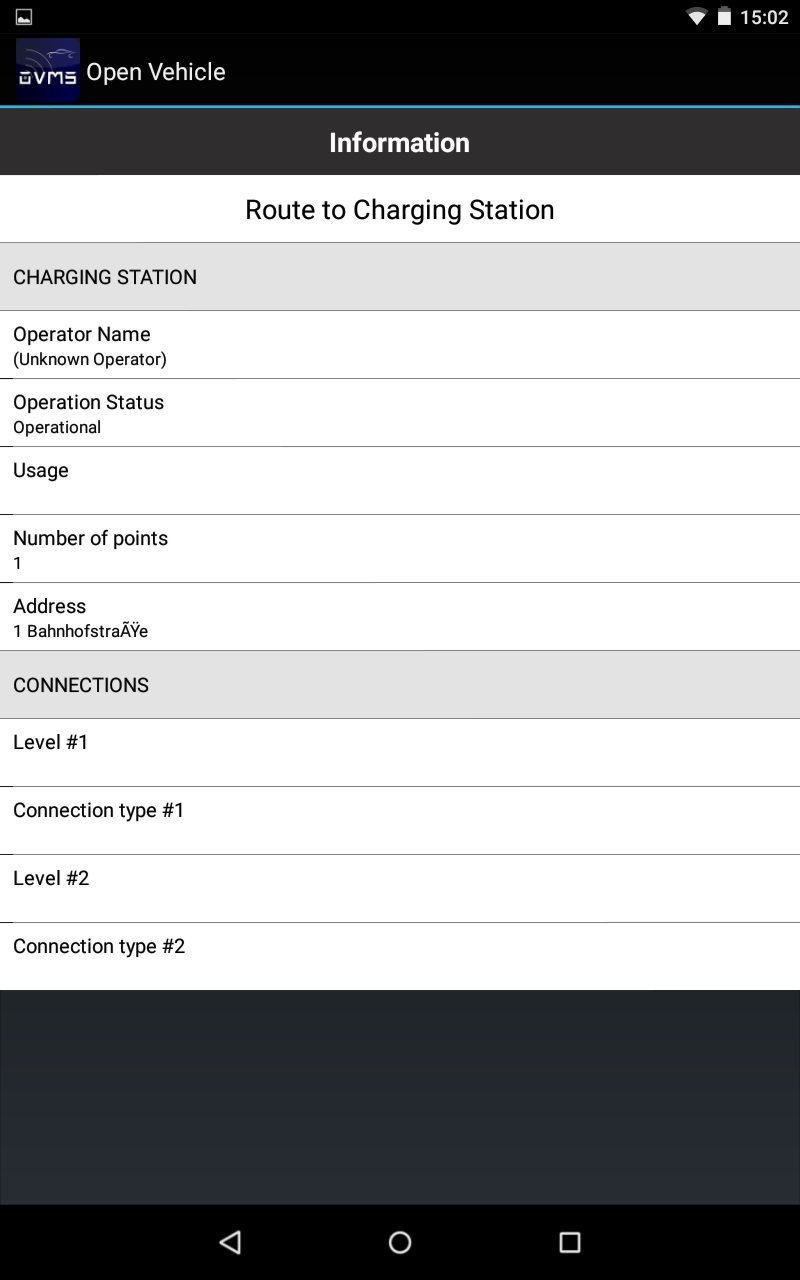Select the Connection type #2 row
Viewport: 800px width, 1280px height.
tap(400, 957)
